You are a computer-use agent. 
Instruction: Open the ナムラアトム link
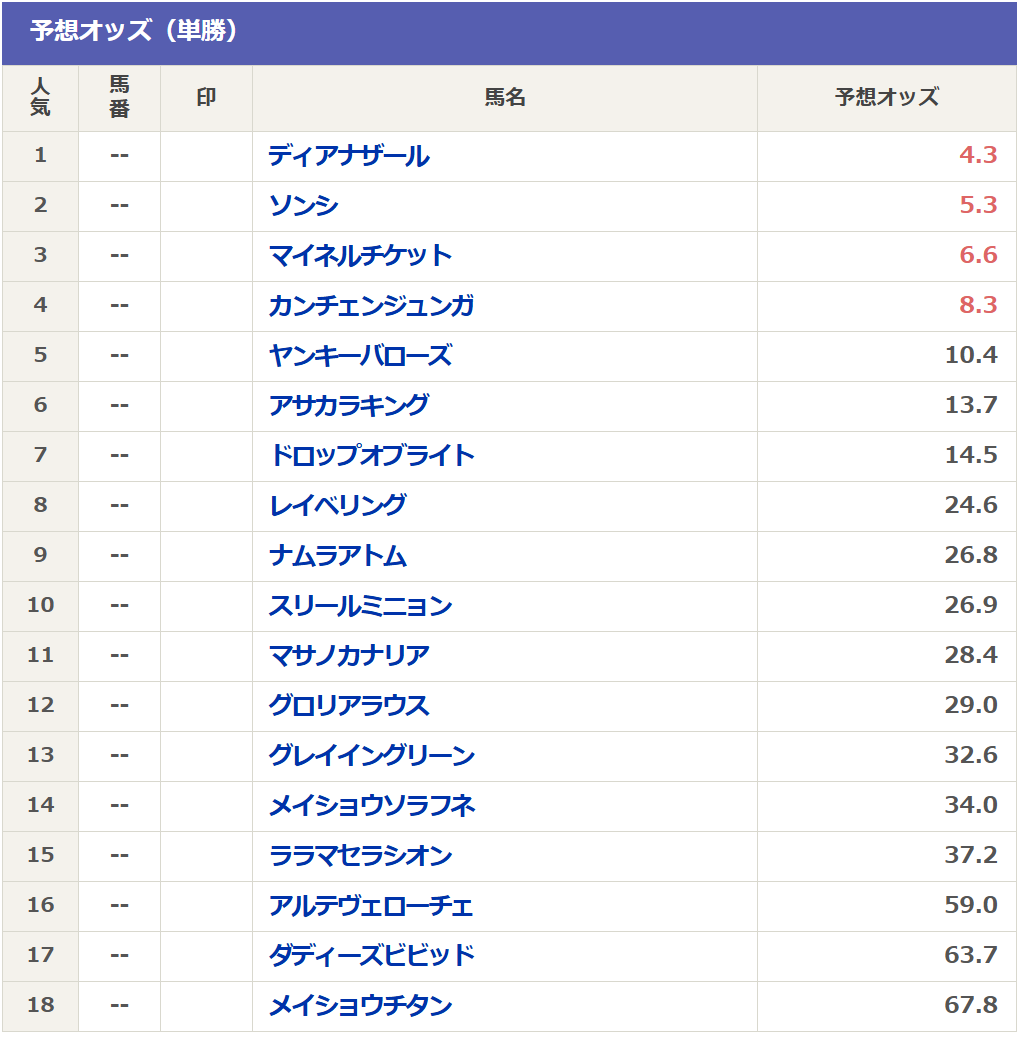tap(337, 556)
